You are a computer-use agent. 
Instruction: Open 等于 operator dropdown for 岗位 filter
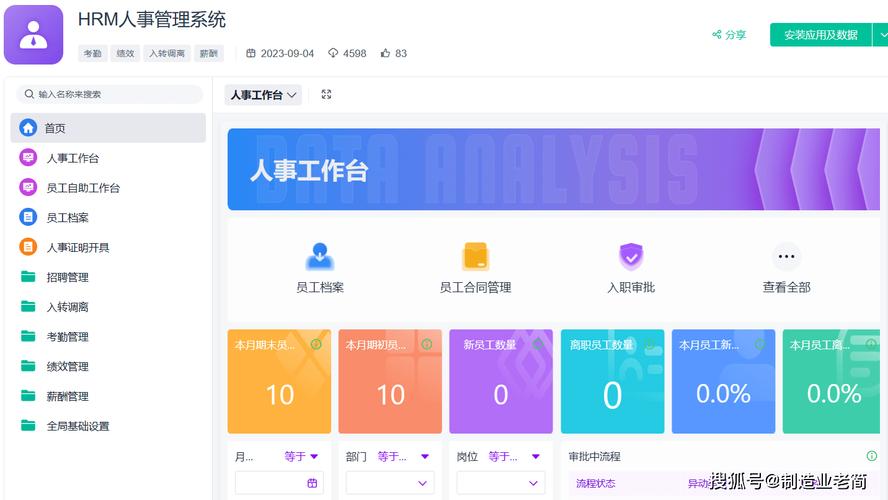click(x=514, y=456)
